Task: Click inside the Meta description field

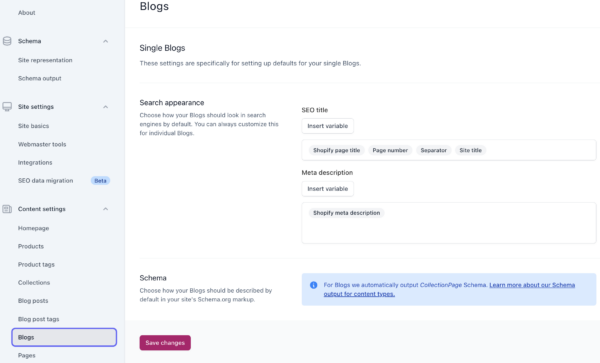Action: tap(449, 223)
